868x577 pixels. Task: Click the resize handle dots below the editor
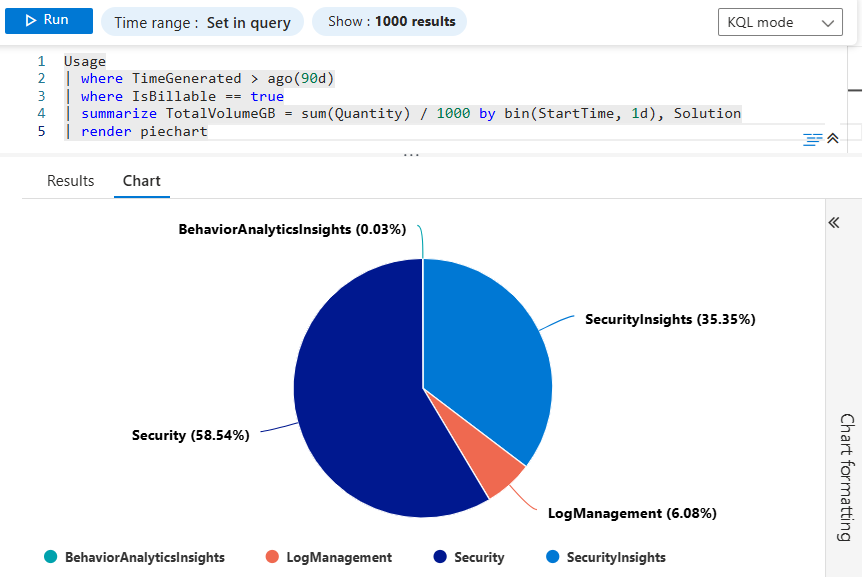pyautogui.click(x=411, y=155)
